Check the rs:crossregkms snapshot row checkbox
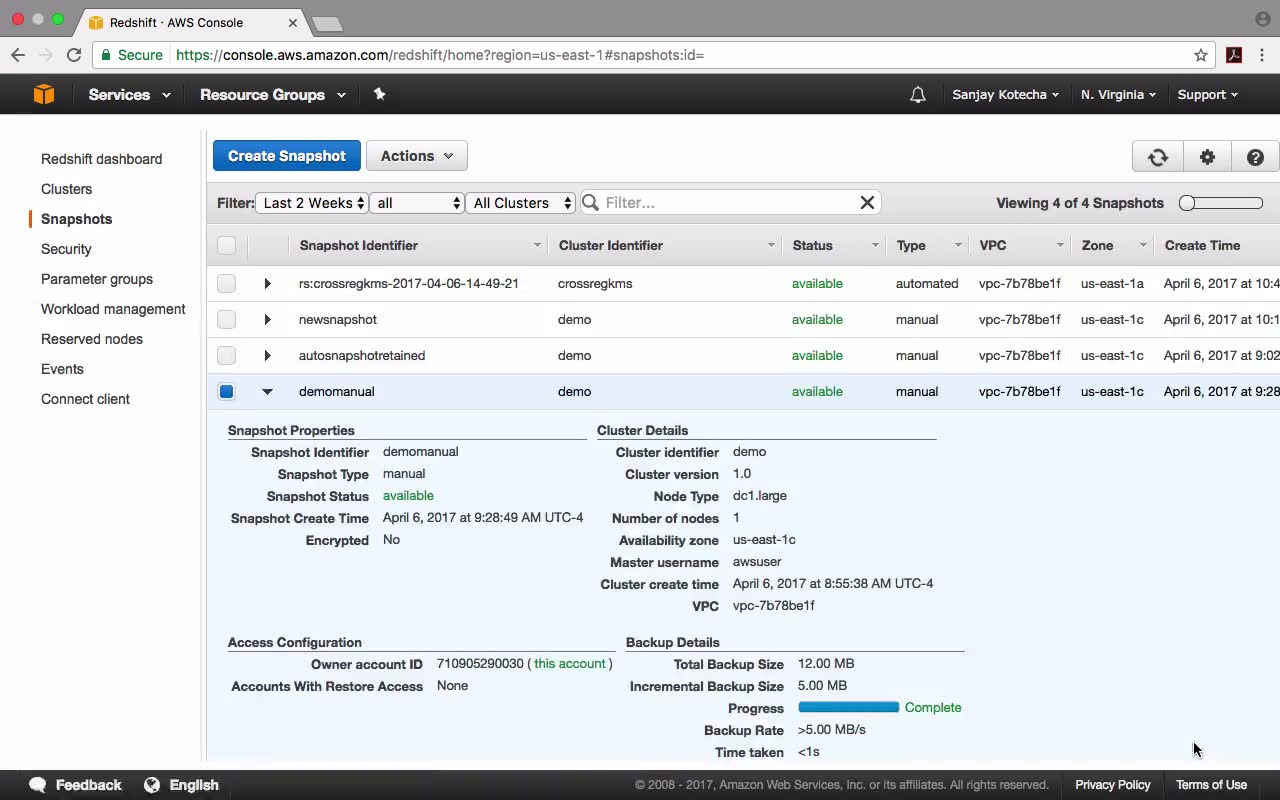Viewport: 1280px width, 800px height. (227, 284)
